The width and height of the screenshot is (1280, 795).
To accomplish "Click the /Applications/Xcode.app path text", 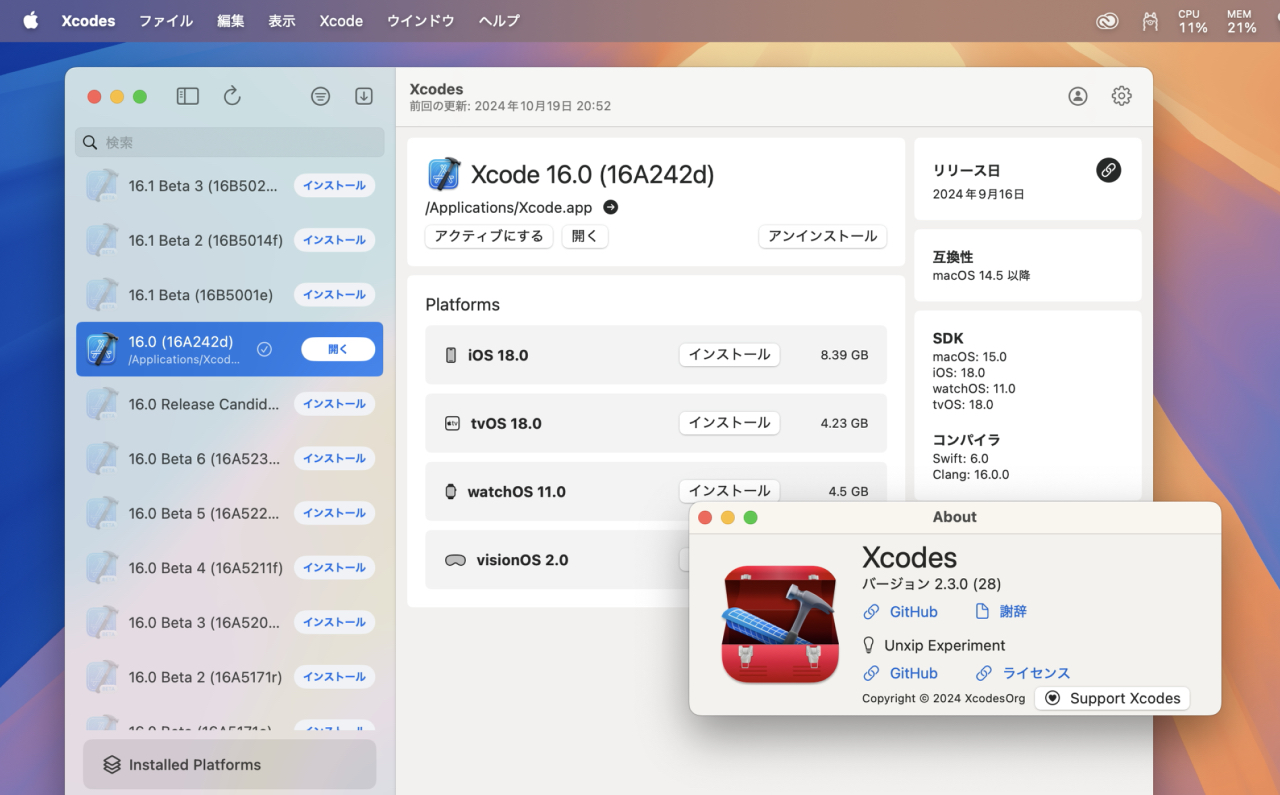I will [x=509, y=208].
